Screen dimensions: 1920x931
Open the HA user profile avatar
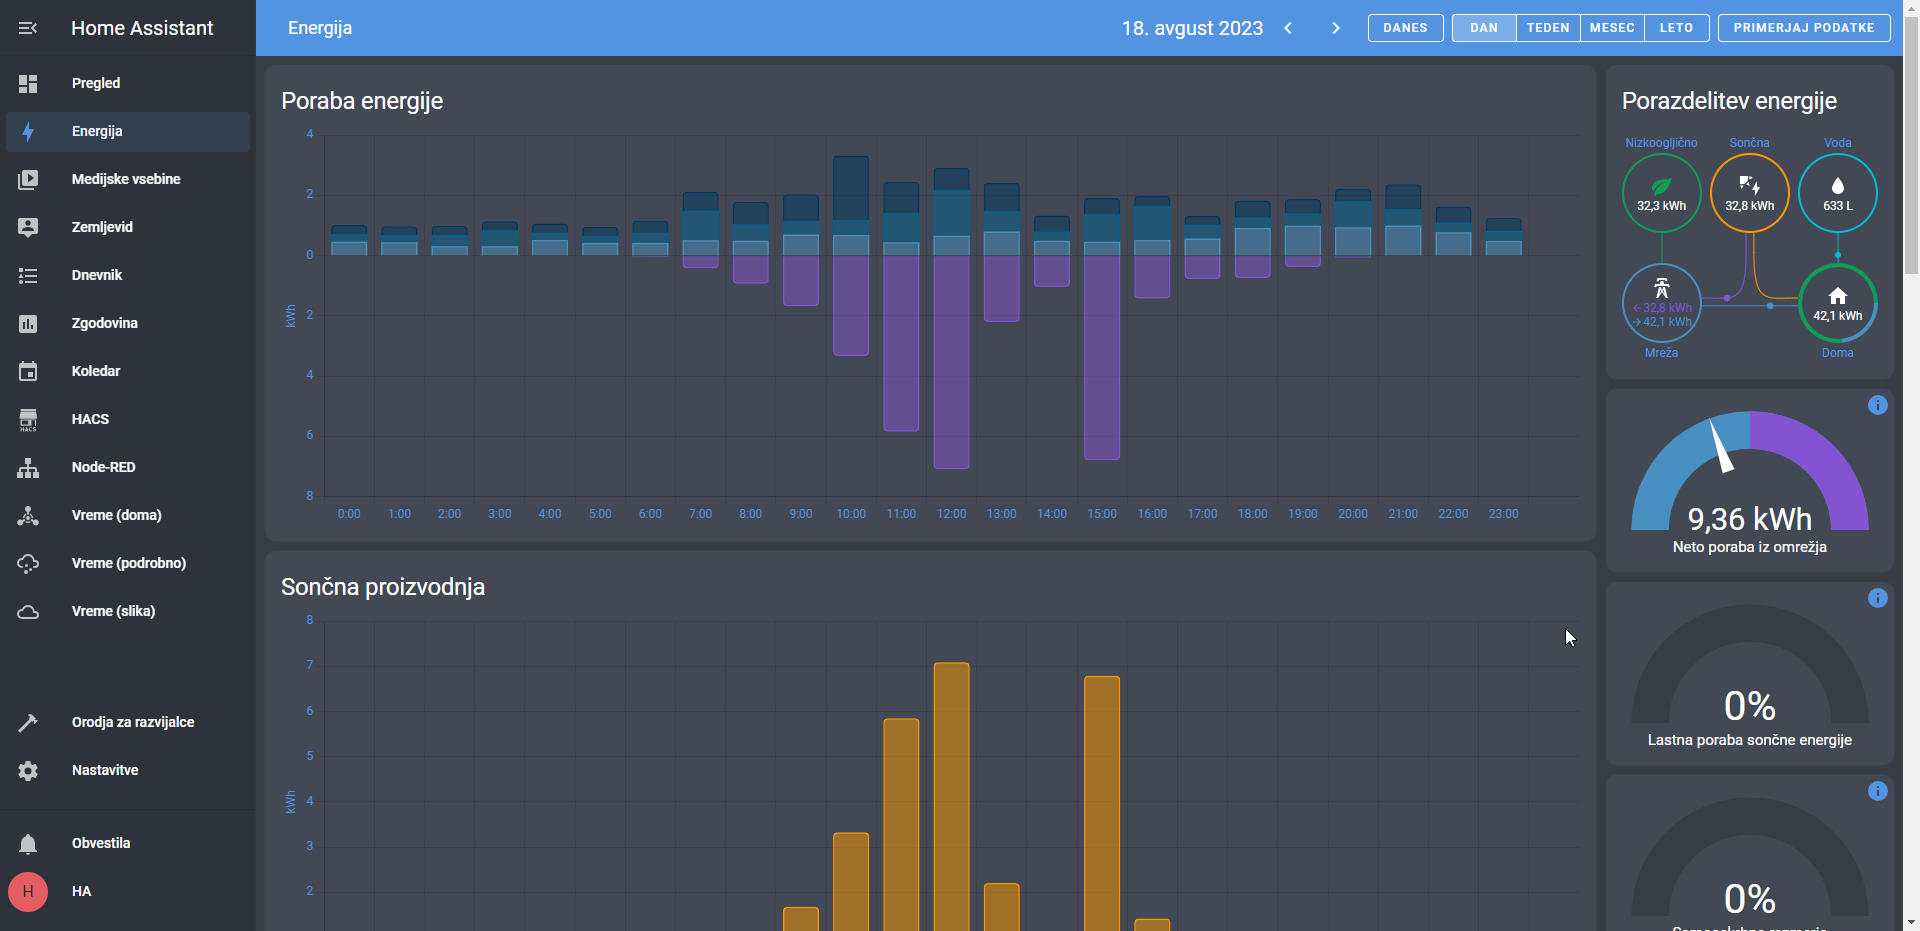pyautogui.click(x=27, y=892)
